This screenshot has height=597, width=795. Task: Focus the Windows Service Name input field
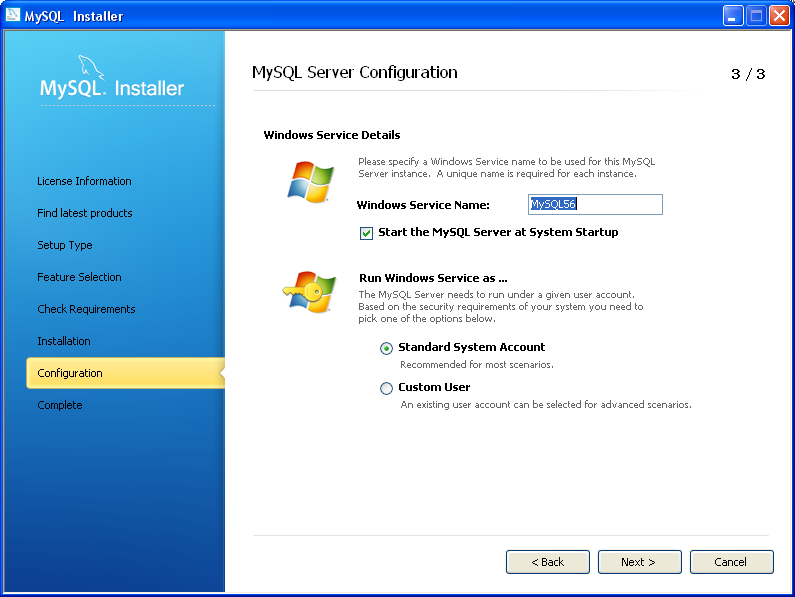point(595,204)
